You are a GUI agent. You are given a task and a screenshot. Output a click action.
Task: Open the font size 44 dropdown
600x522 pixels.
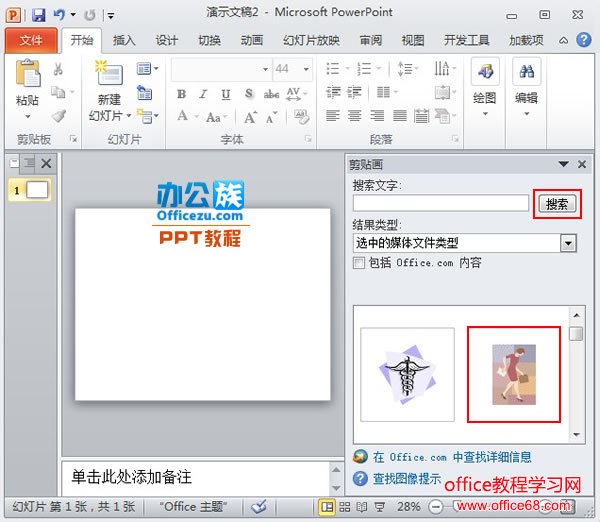(306, 69)
